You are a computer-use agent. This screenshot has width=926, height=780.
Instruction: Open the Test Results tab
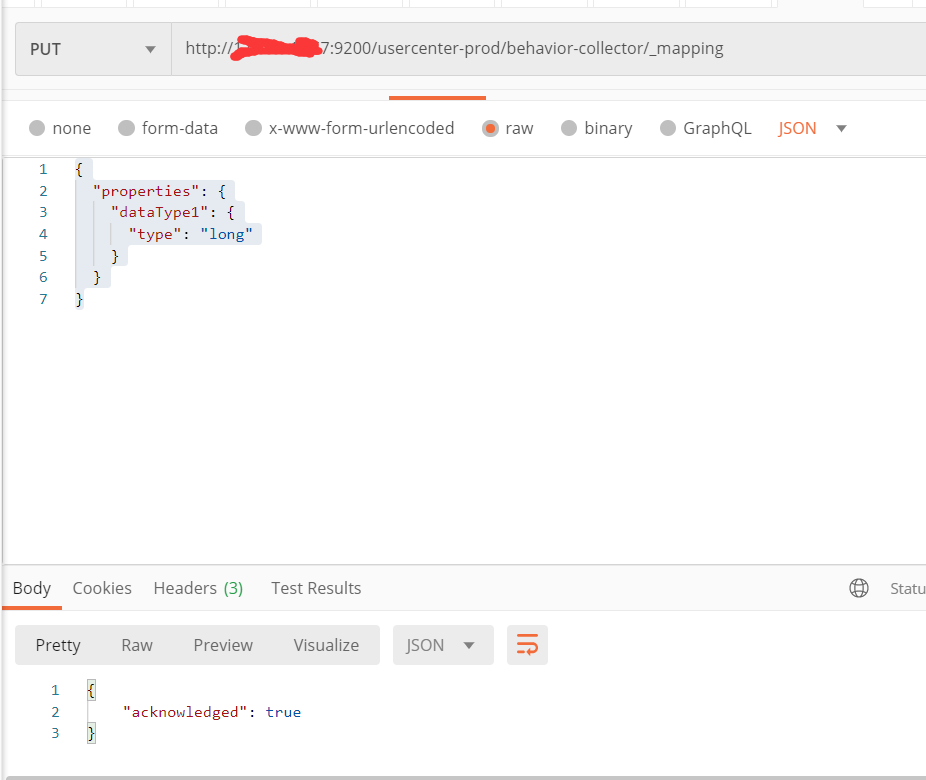tap(316, 588)
